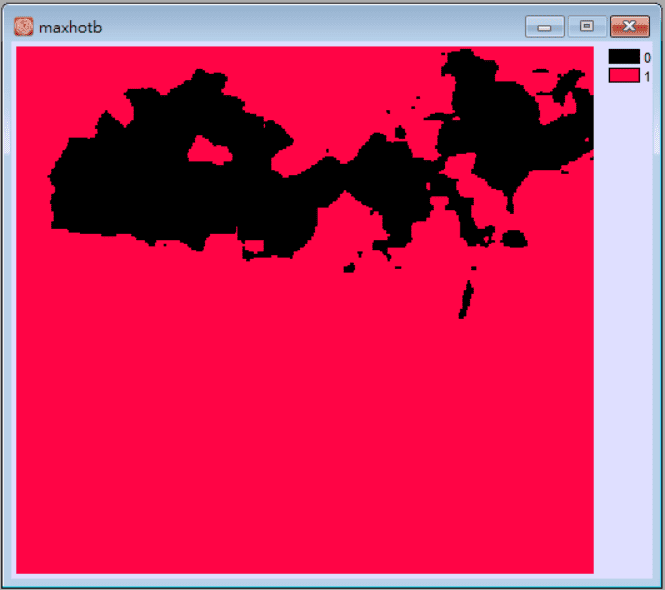
Task: Maximize the maxhotb window
Action: pos(587,27)
